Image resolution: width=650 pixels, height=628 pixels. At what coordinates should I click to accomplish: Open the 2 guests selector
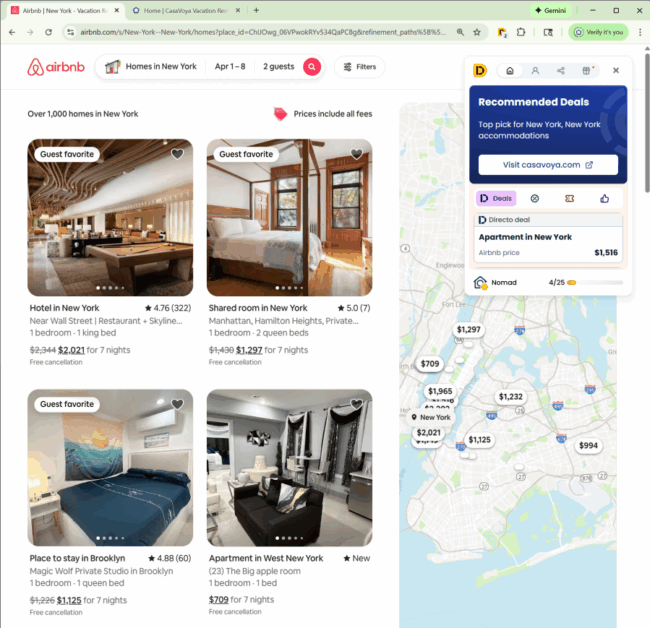(x=279, y=67)
